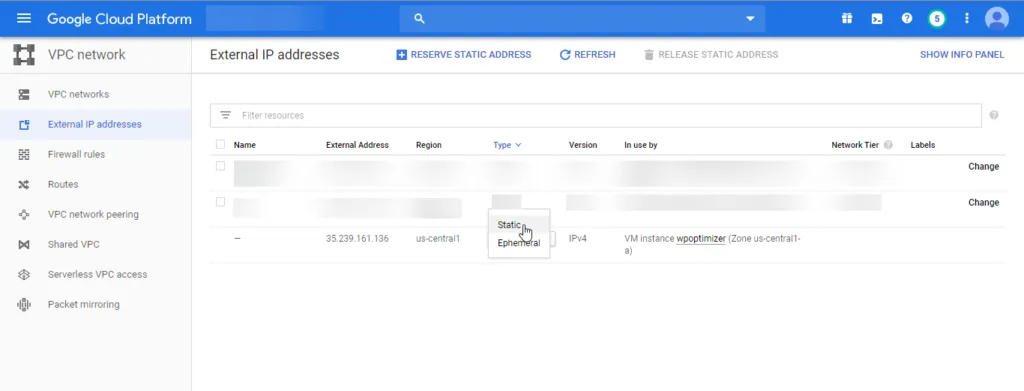Screen dimensions: 1024x391
Task: Click IP address 35.239.161.136
Action: (357, 239)
